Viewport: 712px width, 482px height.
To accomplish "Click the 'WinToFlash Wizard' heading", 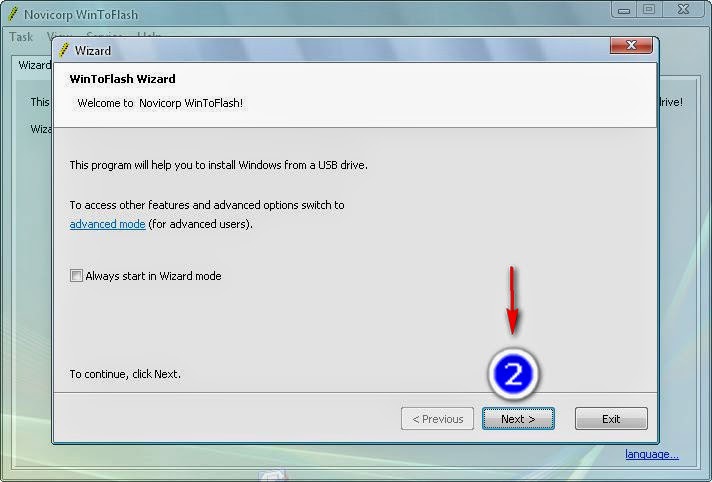I will pos(123,79).
